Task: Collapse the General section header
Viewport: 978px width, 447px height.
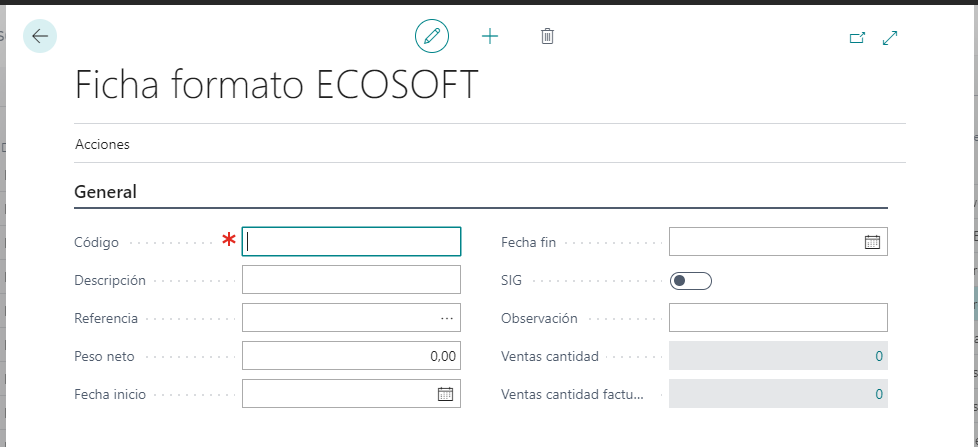Action: pos(105,191)
